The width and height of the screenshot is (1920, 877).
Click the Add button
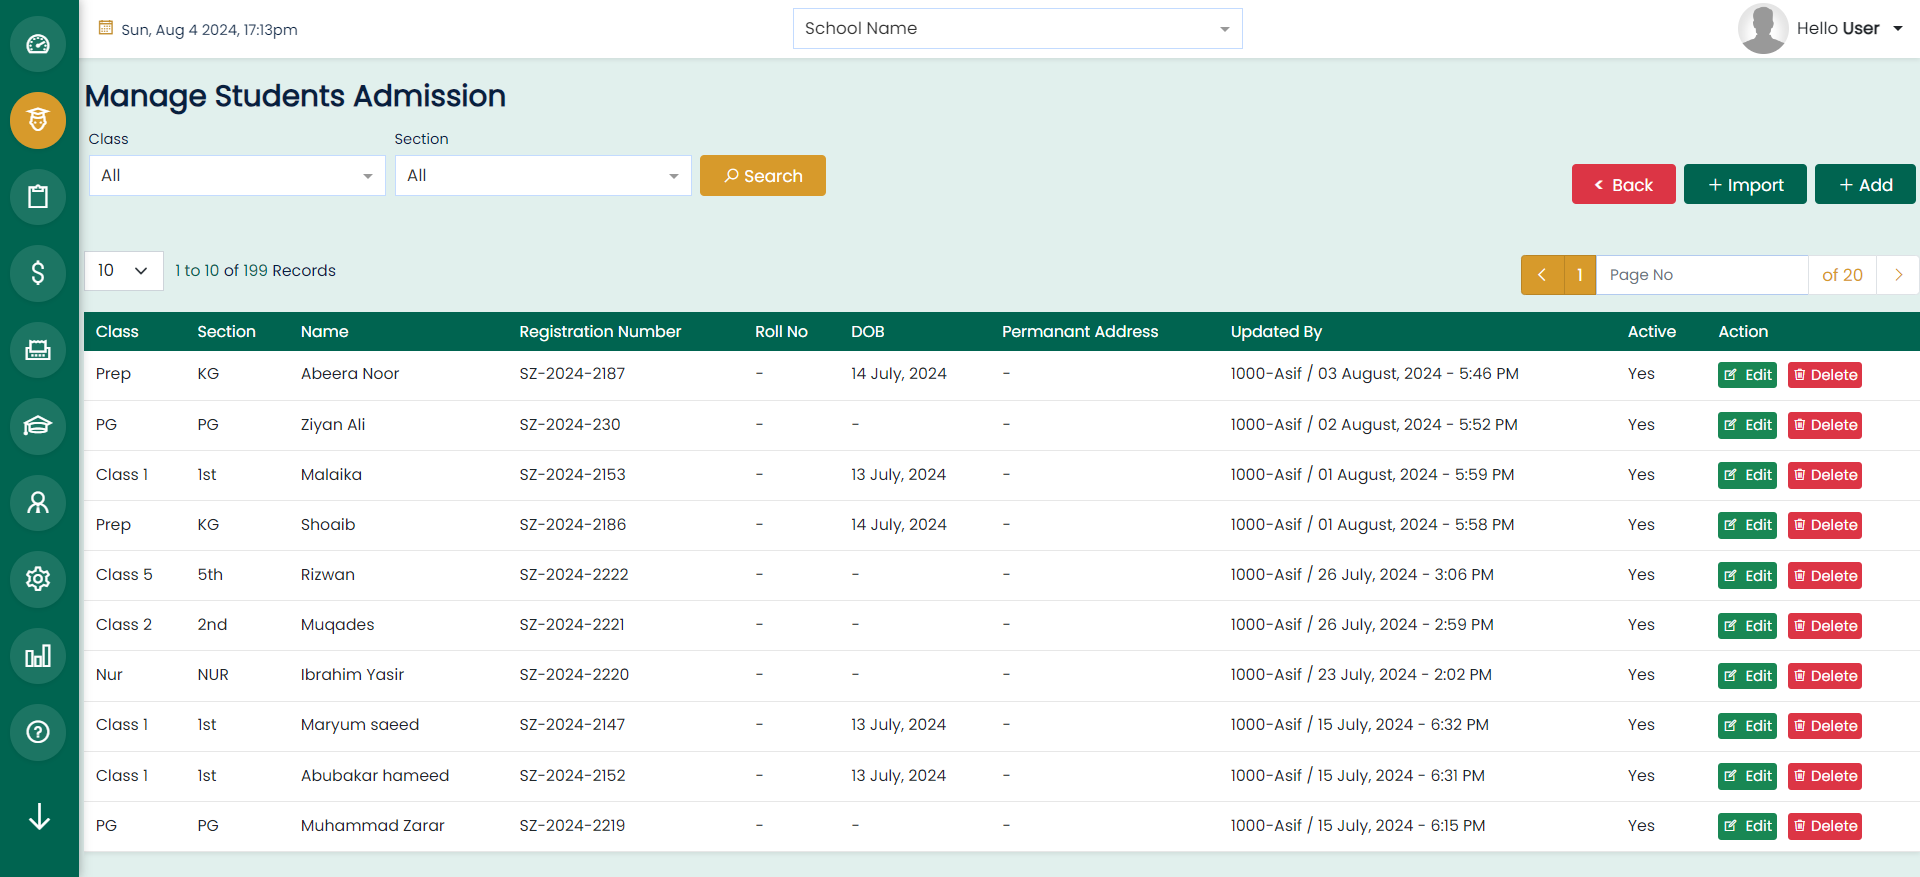tap(1865, 185)
